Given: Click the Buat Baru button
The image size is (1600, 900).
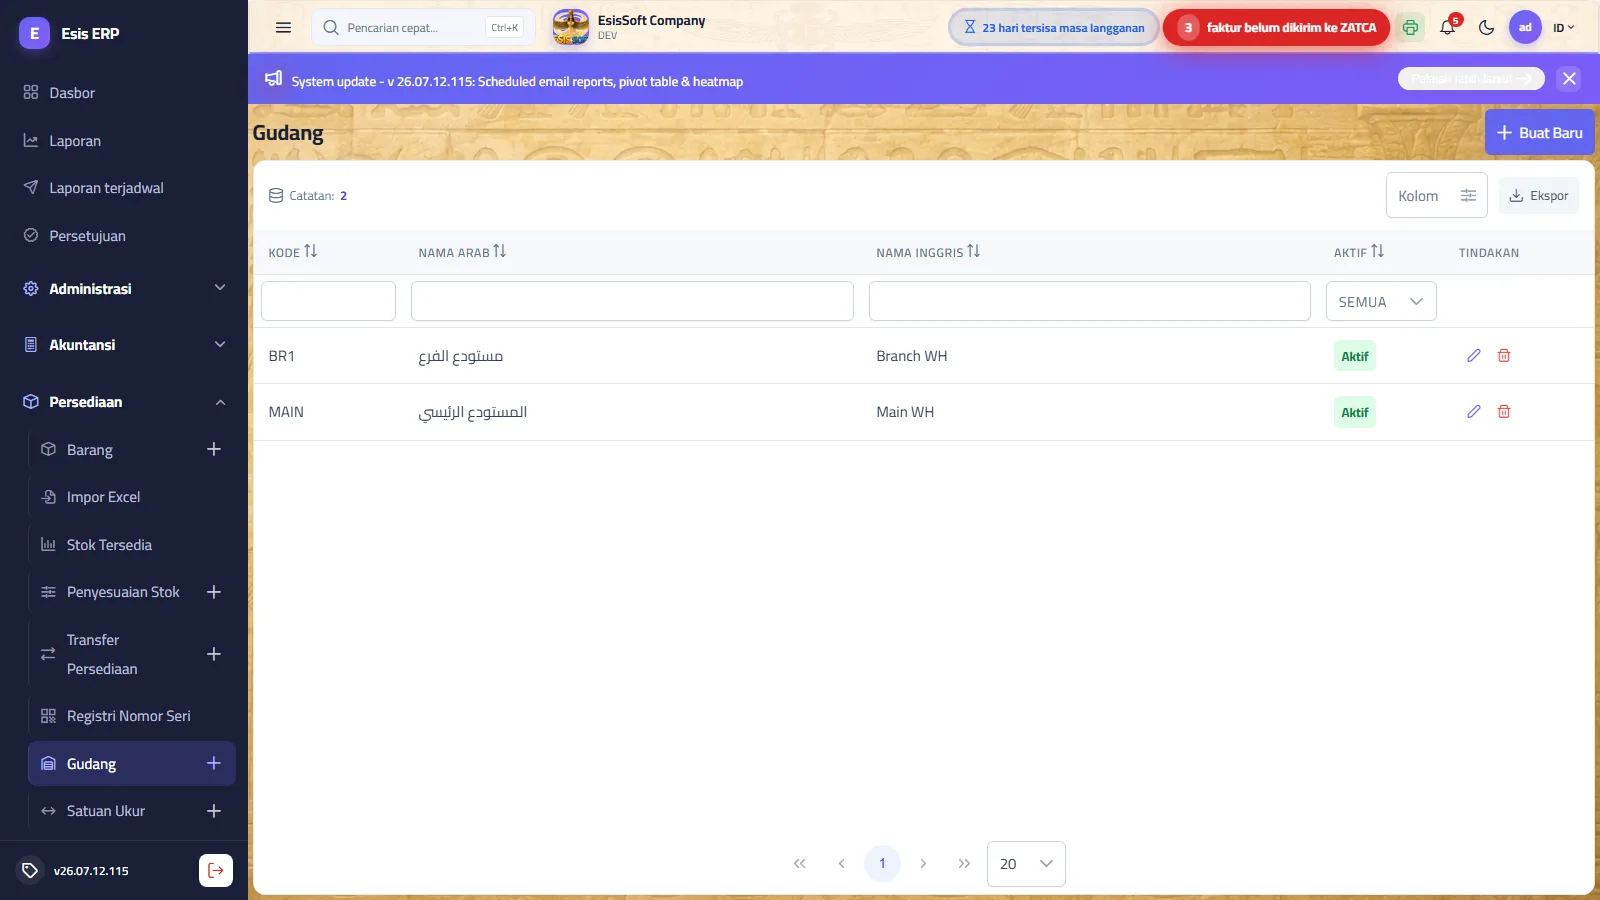Looking at the screenshot, I should point(1539,132).
